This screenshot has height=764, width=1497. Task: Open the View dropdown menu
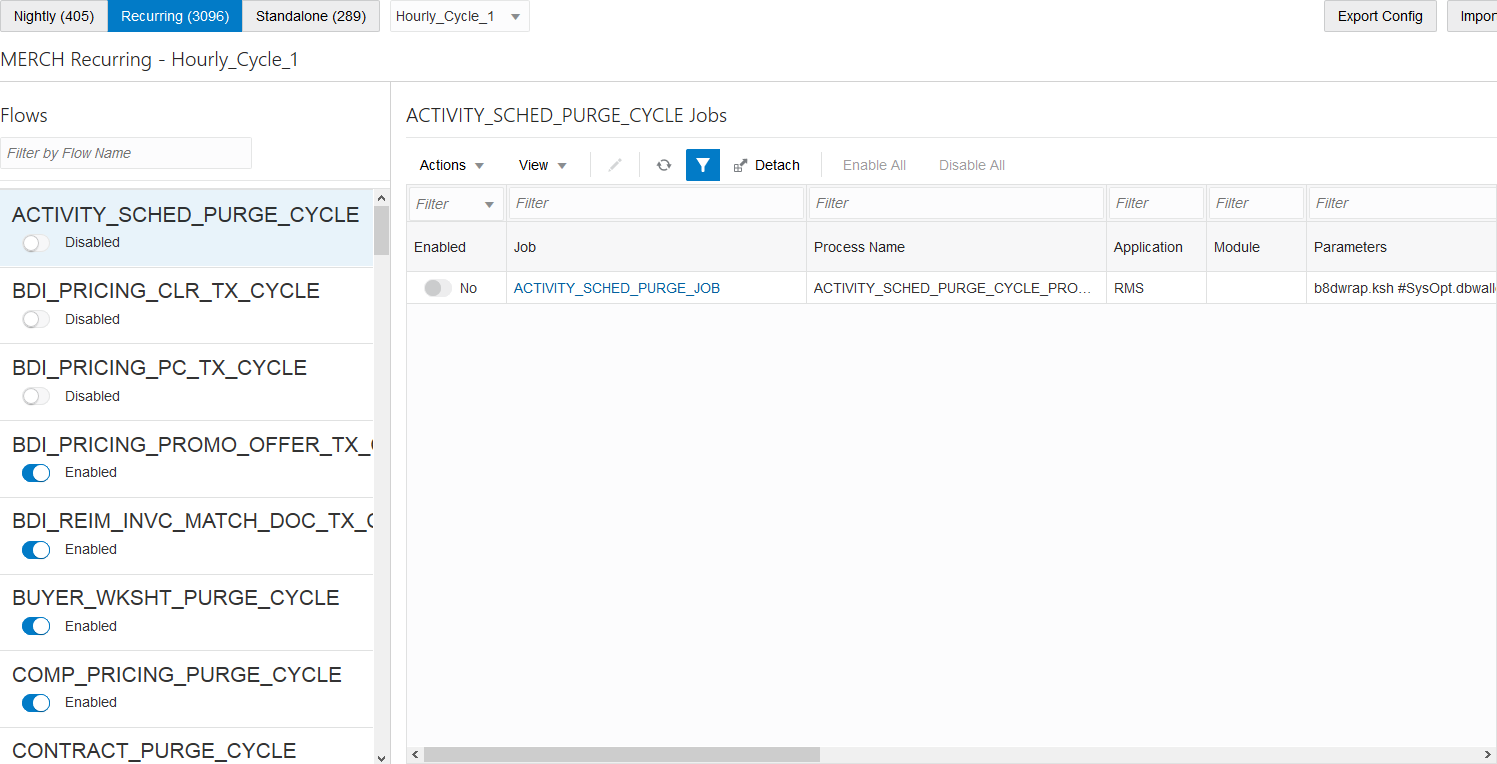543,165
